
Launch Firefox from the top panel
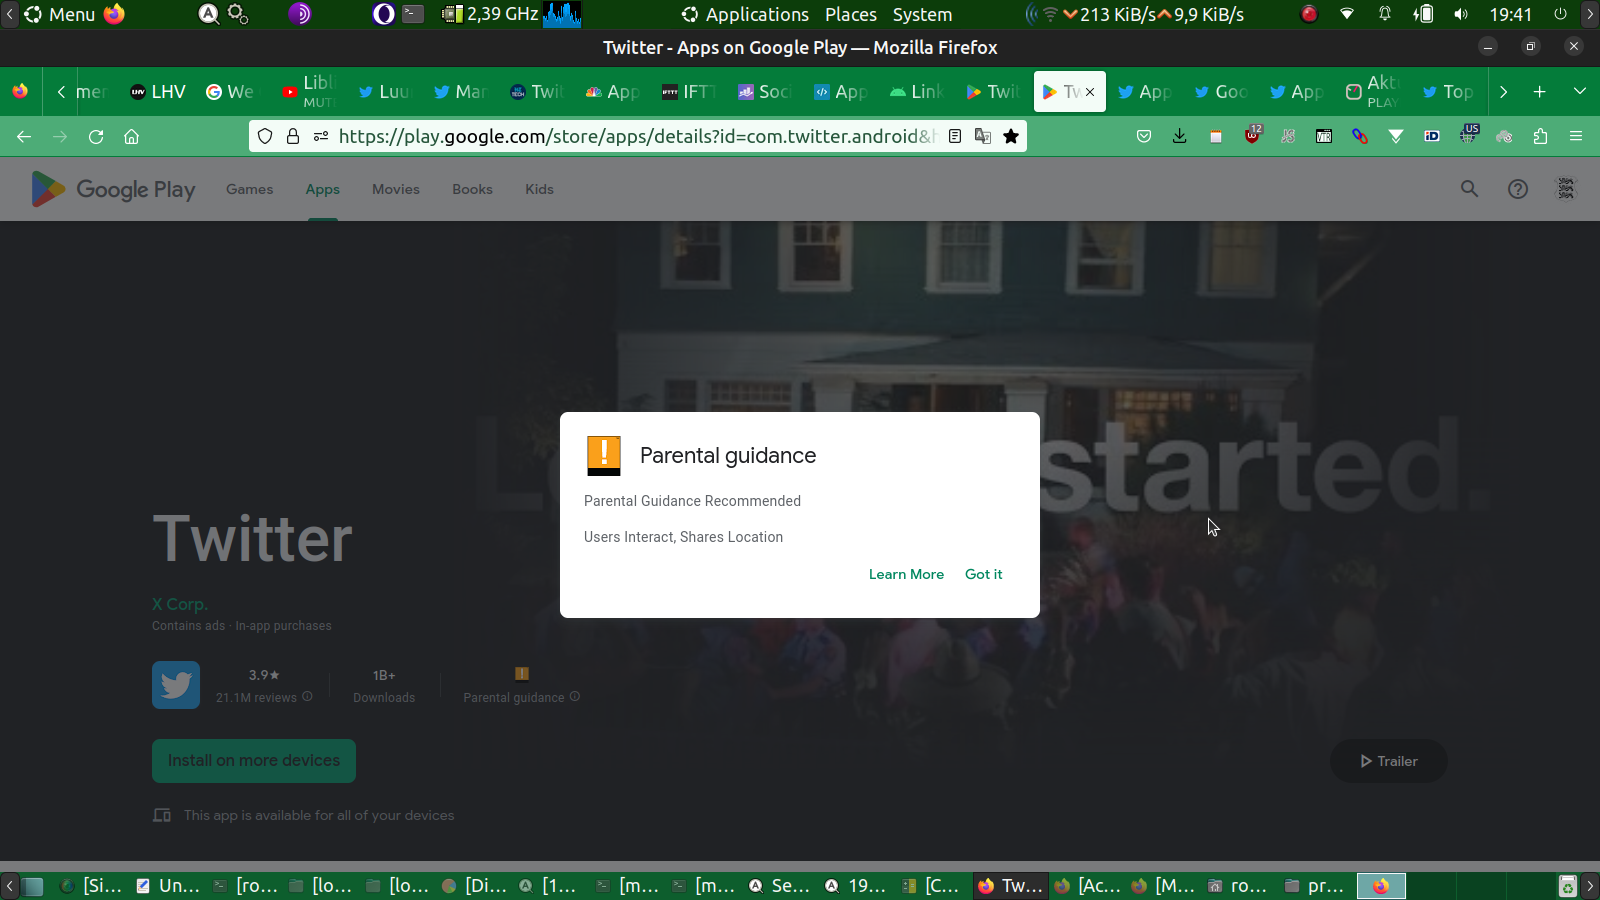[115, 14]
